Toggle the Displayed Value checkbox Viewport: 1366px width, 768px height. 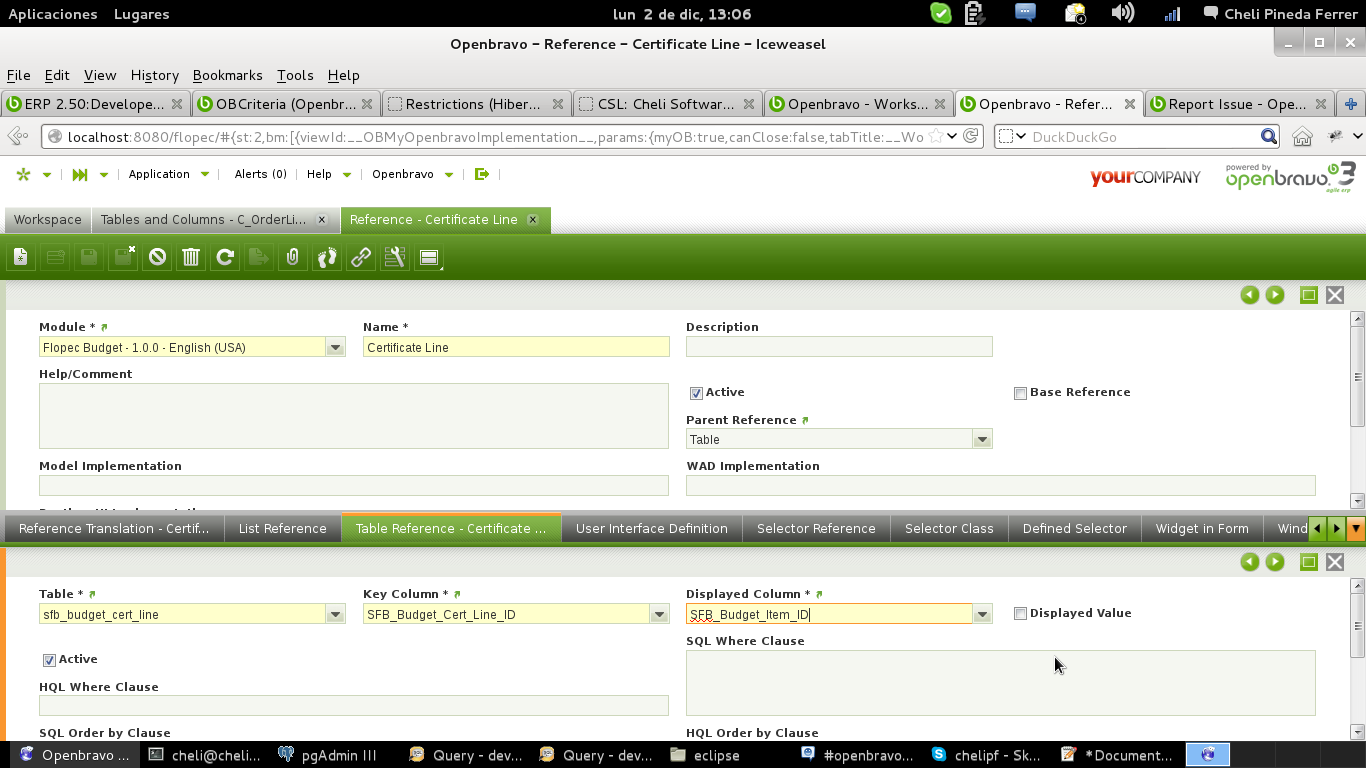click(1020, 614)
